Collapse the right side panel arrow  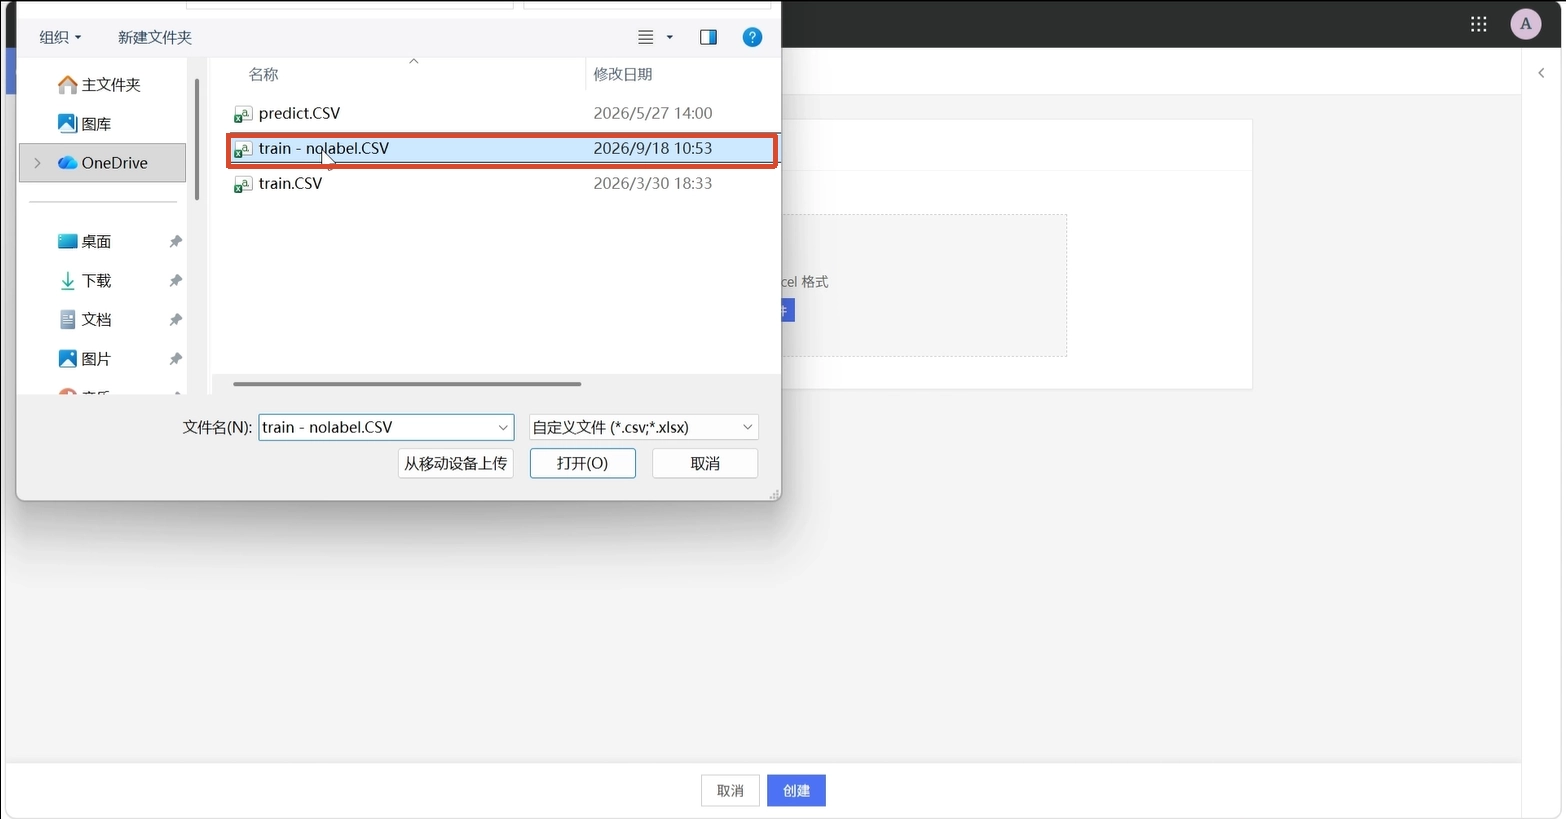coord(1541,73)
